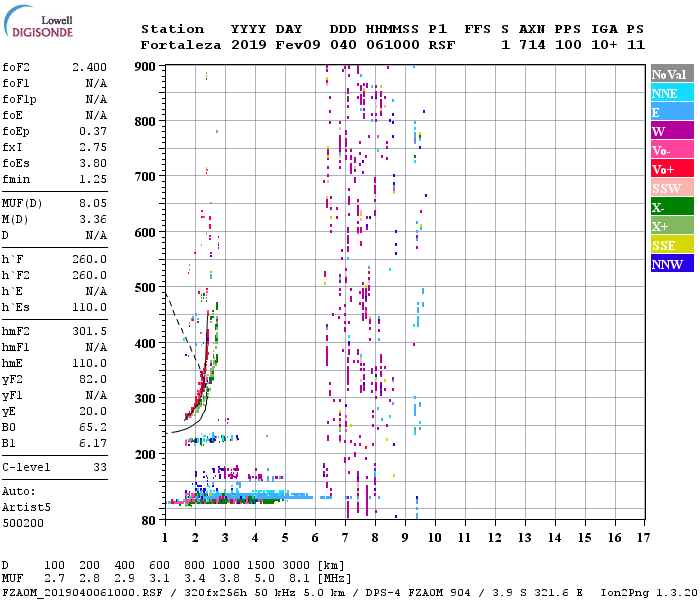Select the purple W legend swatch
Image resolution: width=700 pixels, height=600 pixels.
pyautogui.click(x=672, y=131)
